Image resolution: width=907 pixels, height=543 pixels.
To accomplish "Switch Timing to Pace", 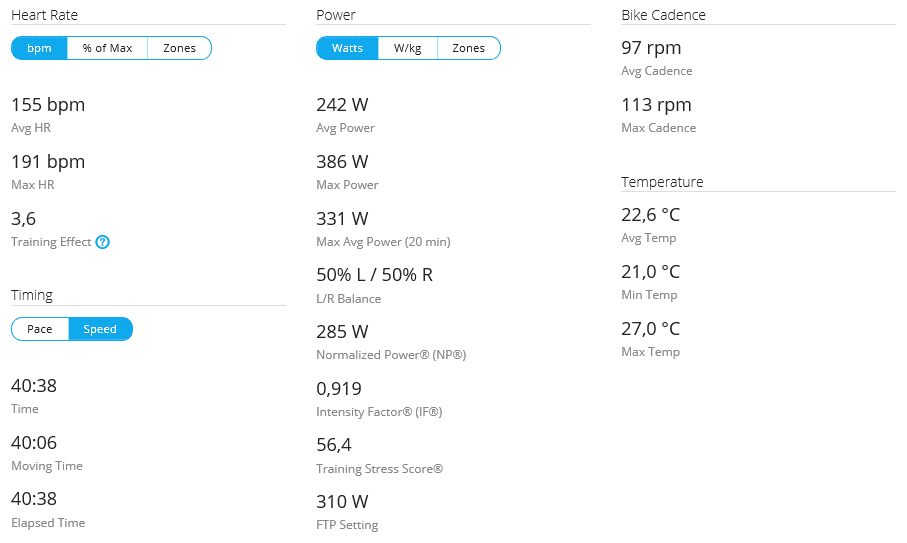I will pyautogui.click(x=40, y=329).
